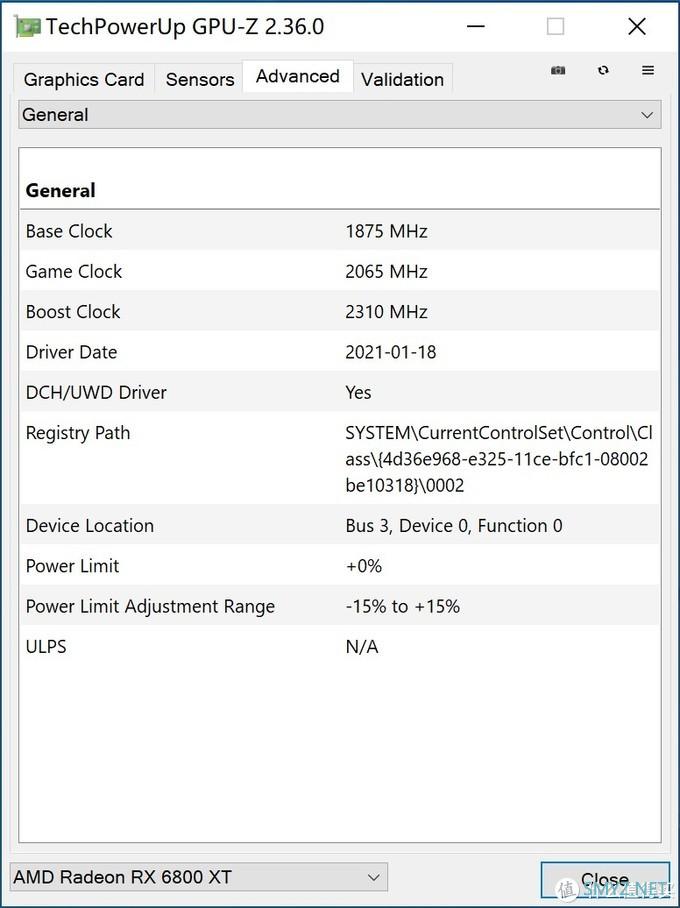
Task: Select the Driver Date label
Action: pyautogui.click(x=71, y=352)
